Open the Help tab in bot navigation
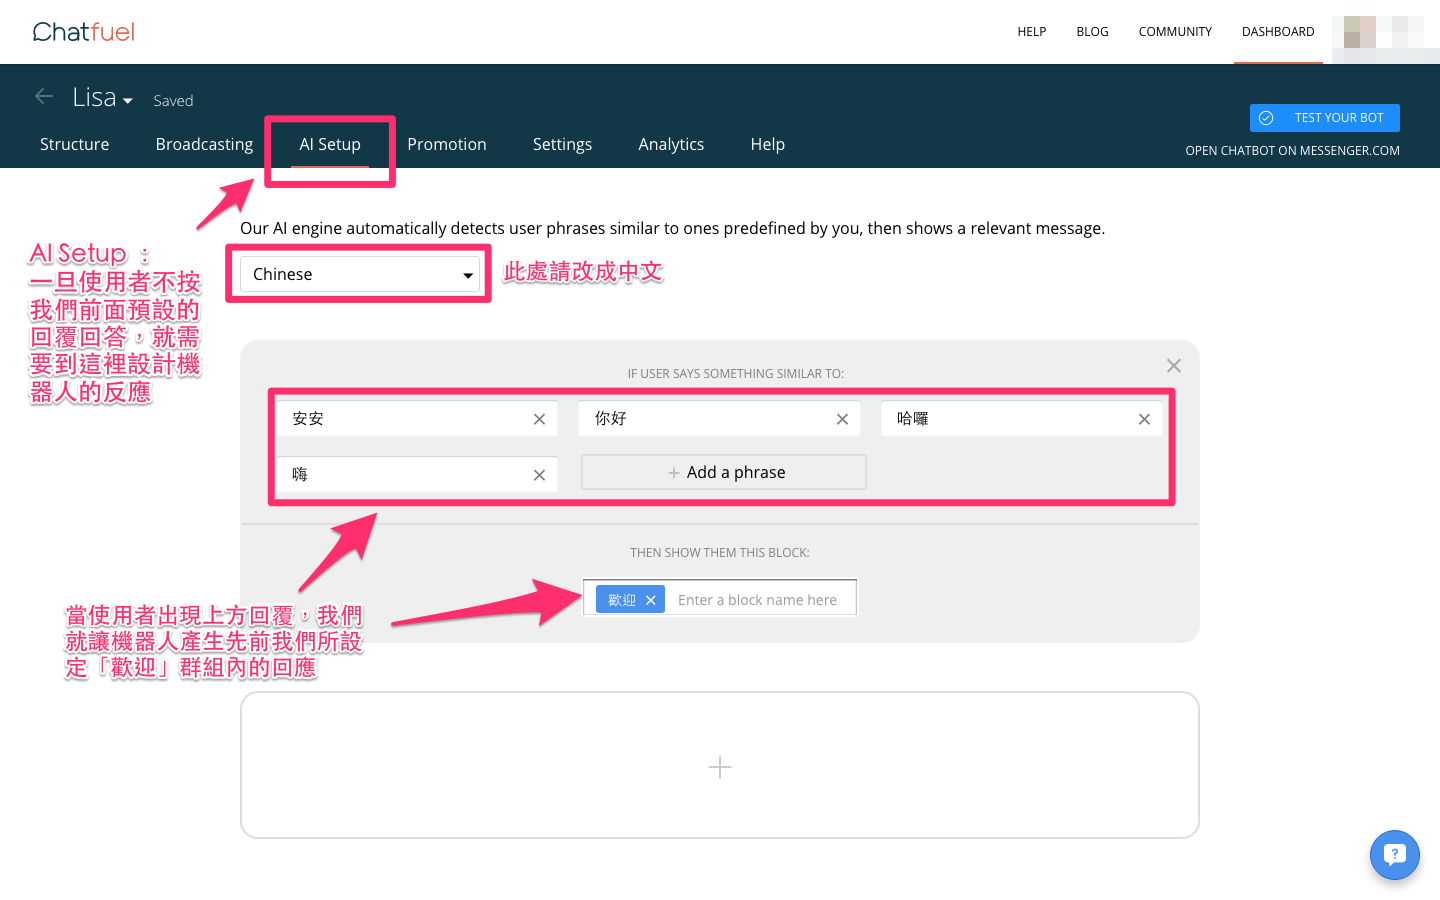The height and width of the screenshot is (900, 1440). (768, 144)
